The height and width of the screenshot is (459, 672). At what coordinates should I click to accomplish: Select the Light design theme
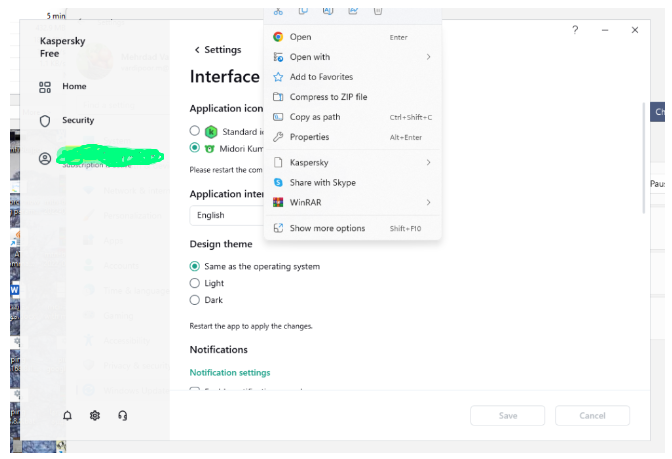pyautogui.click(x=195, y=283)
